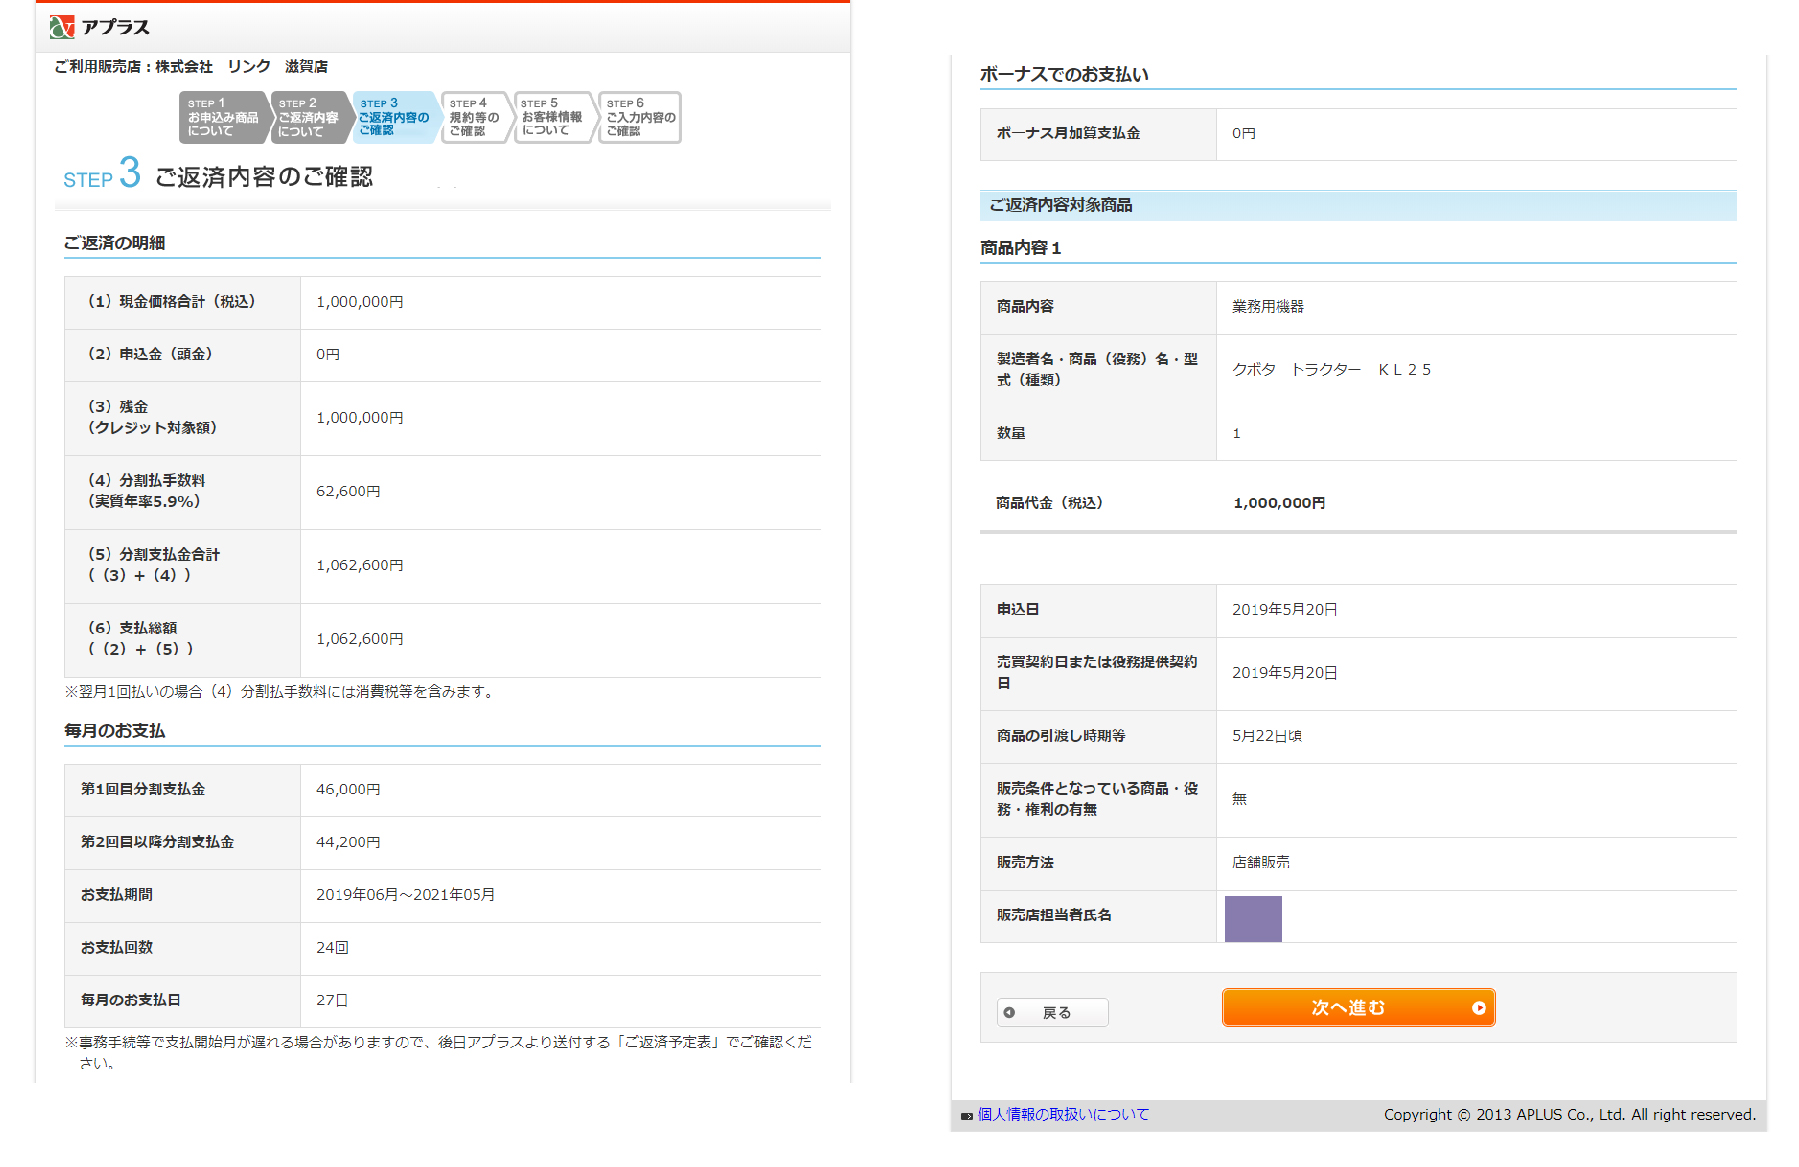This screenshot has height=1167, width=1799.
Task: Jump to STEP 4 規約等のご確認
Action: (474, 118)
